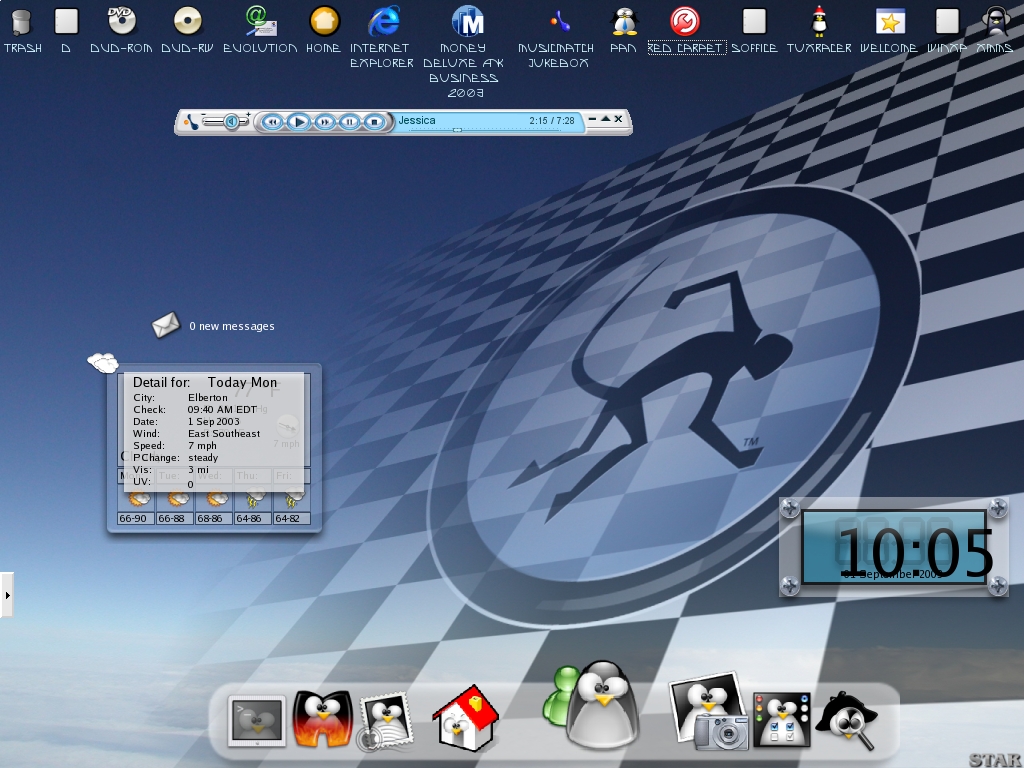Click the 0 new messages text
Viewport: 1024px width, 768px height.
pyautogui.click(x=232, y=326)
